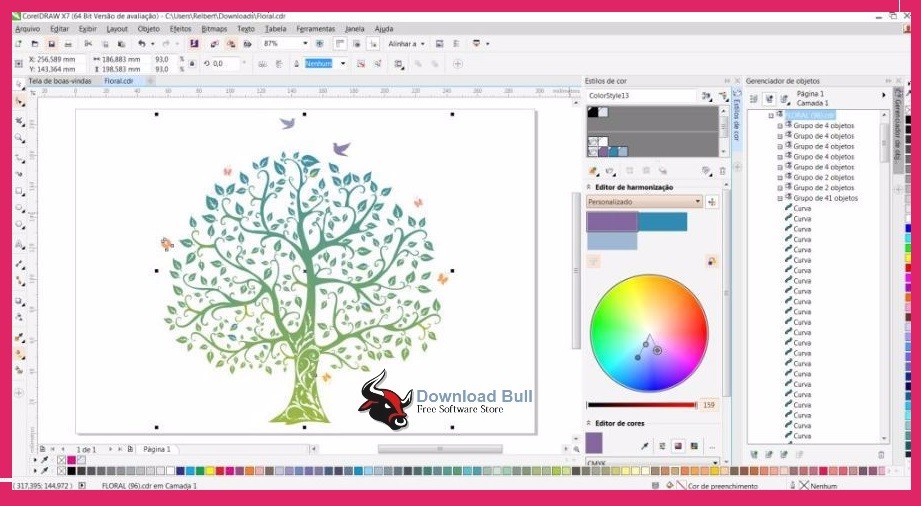
Task: Toggle show guidelines button in toolbar
Action: 373,44
